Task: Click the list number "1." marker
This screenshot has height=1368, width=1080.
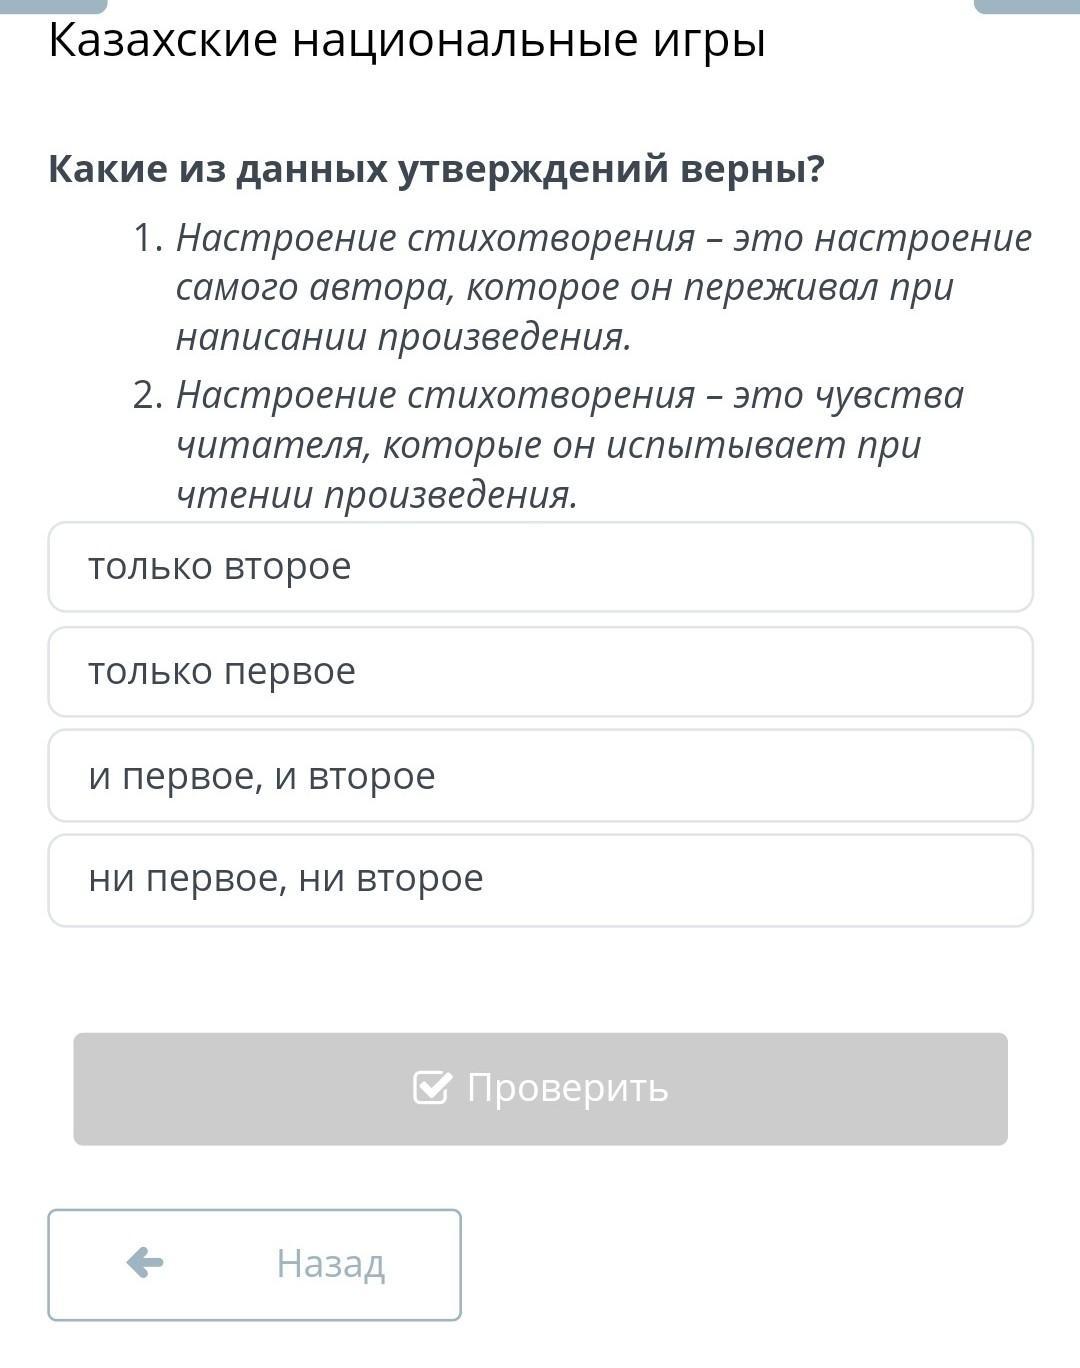Action: (147, 238)
